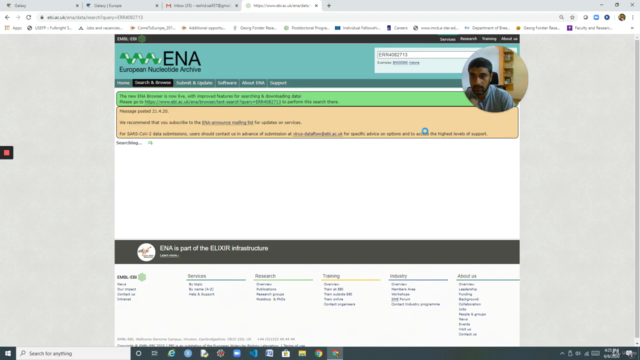Viewport: 640px width, 360px height.
Task: Click the page vertical scrollbar
Action: pos(636,190)
